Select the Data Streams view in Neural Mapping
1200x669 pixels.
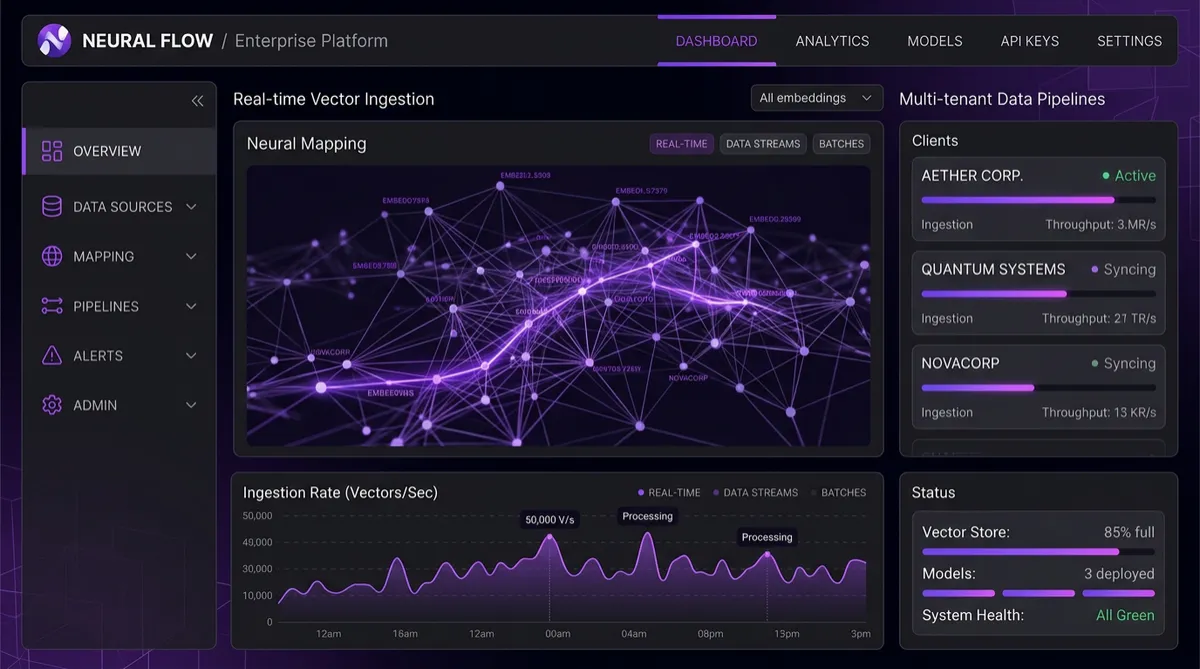click(x=763, y=144)
